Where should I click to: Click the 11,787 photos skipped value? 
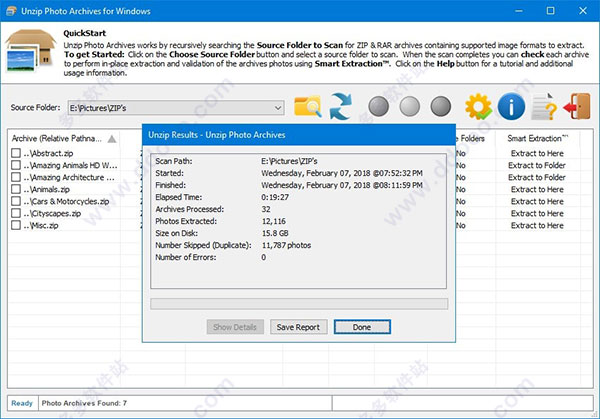pos(286,245)
